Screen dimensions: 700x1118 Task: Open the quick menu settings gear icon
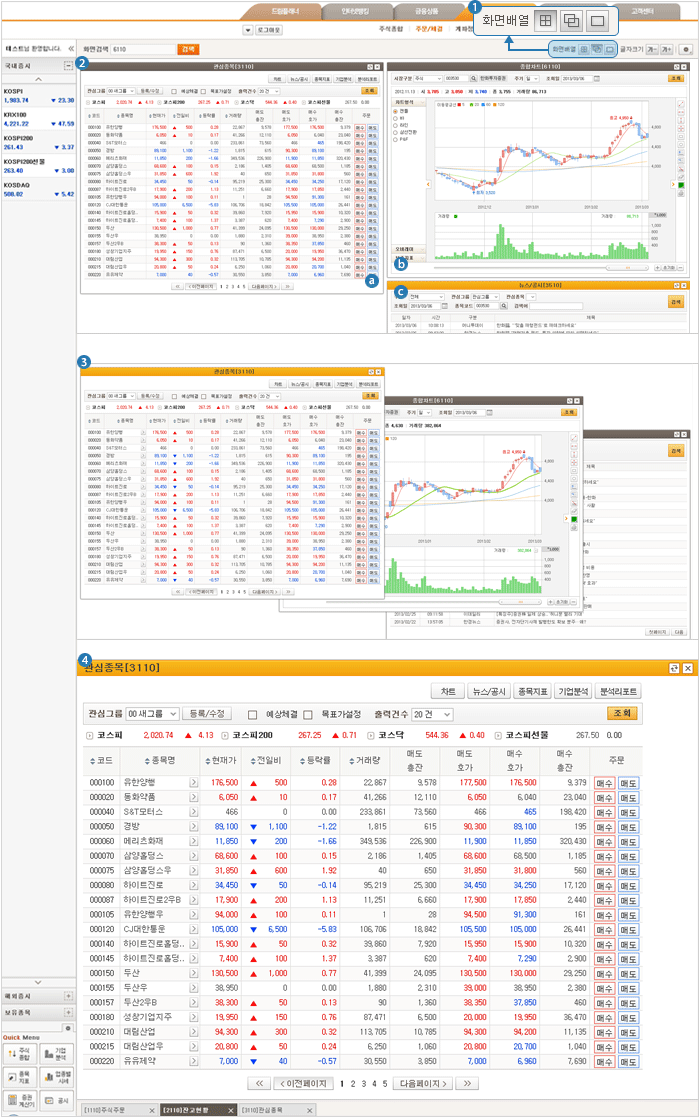[x=68, y=1028]
